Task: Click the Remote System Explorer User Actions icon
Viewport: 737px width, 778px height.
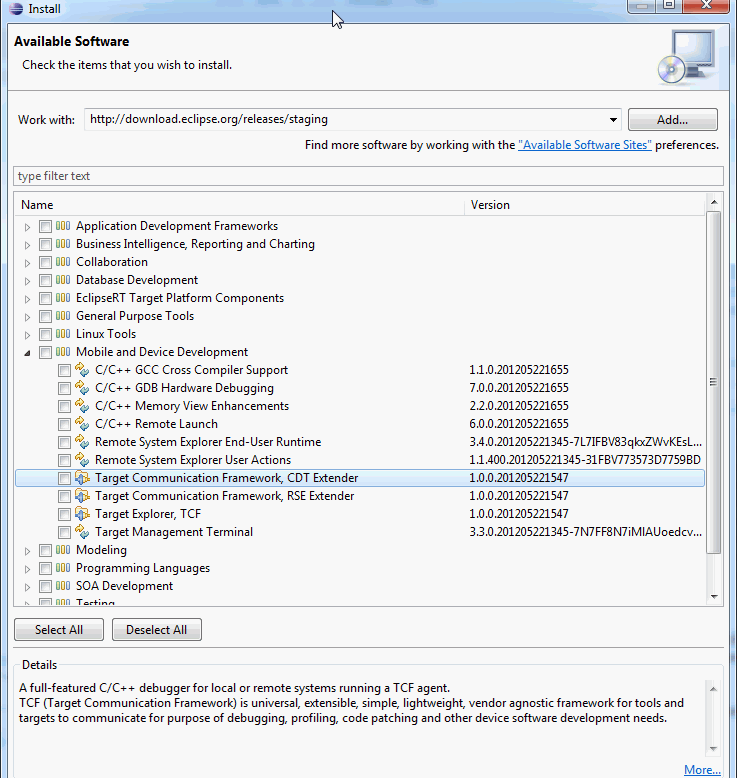Action: [82, 460]
